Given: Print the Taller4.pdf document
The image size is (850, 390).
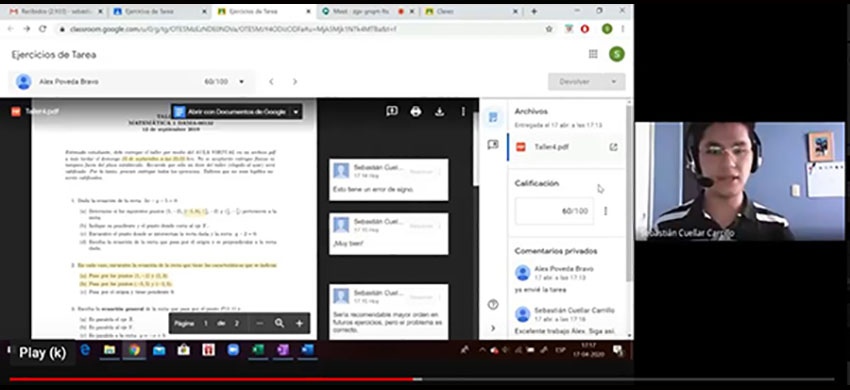Looking at the screenshot, I should 416,111.
